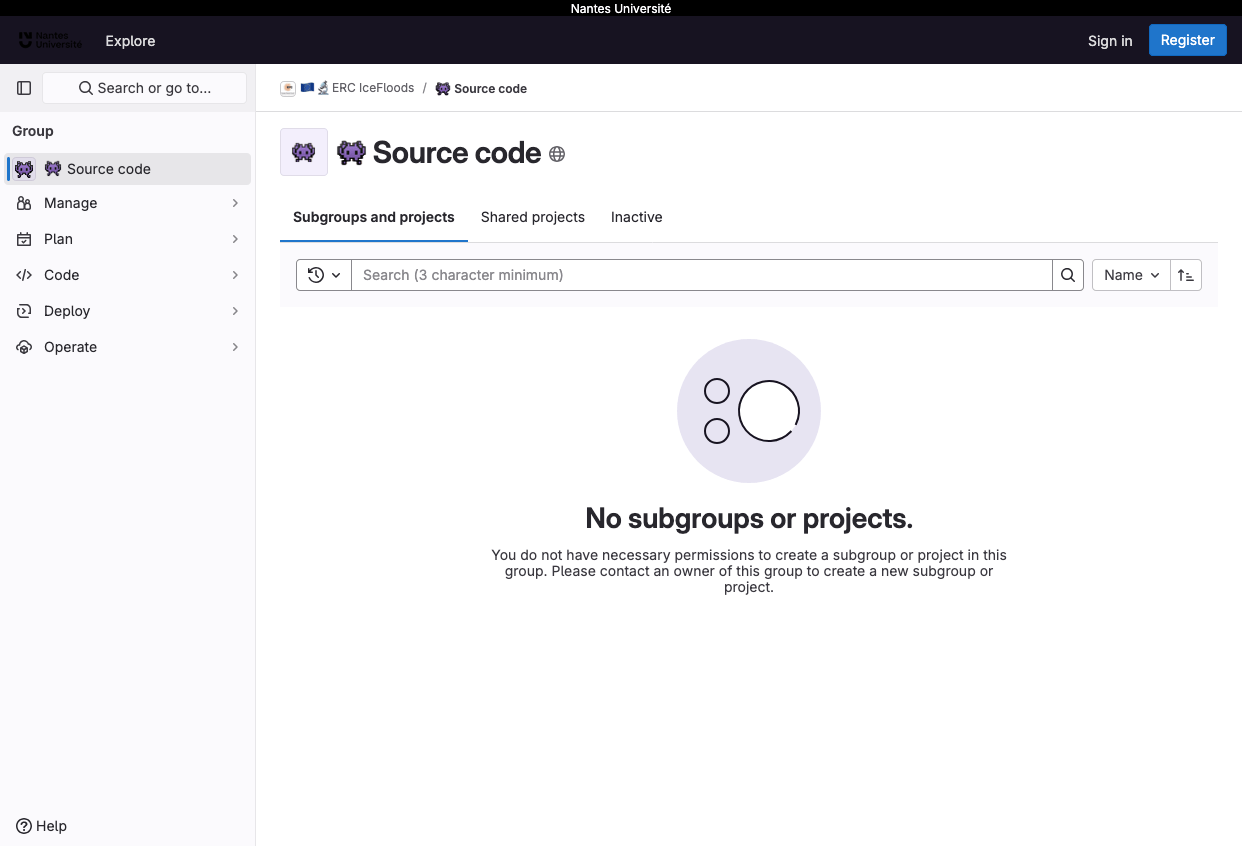This screenshot has height=846, width=1242.
Task: Click the Deploy icon in sidebar
Action: [x=24, y=311]
